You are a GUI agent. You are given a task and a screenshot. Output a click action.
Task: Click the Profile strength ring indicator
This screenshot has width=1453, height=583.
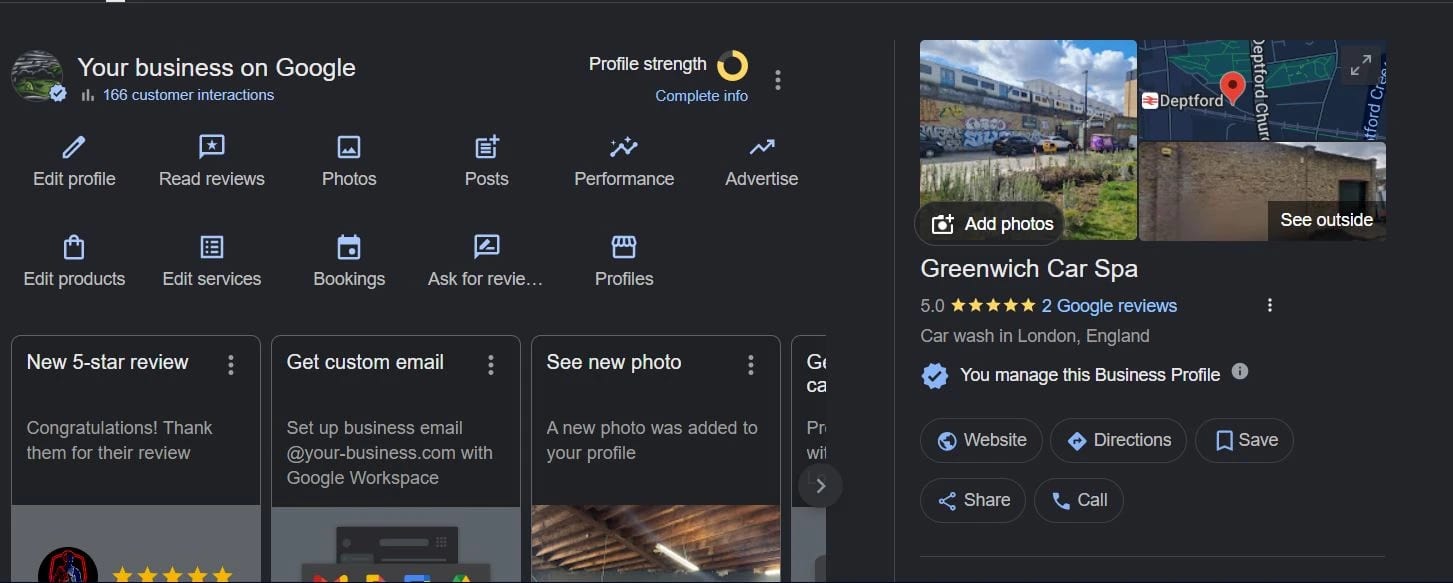733,66
